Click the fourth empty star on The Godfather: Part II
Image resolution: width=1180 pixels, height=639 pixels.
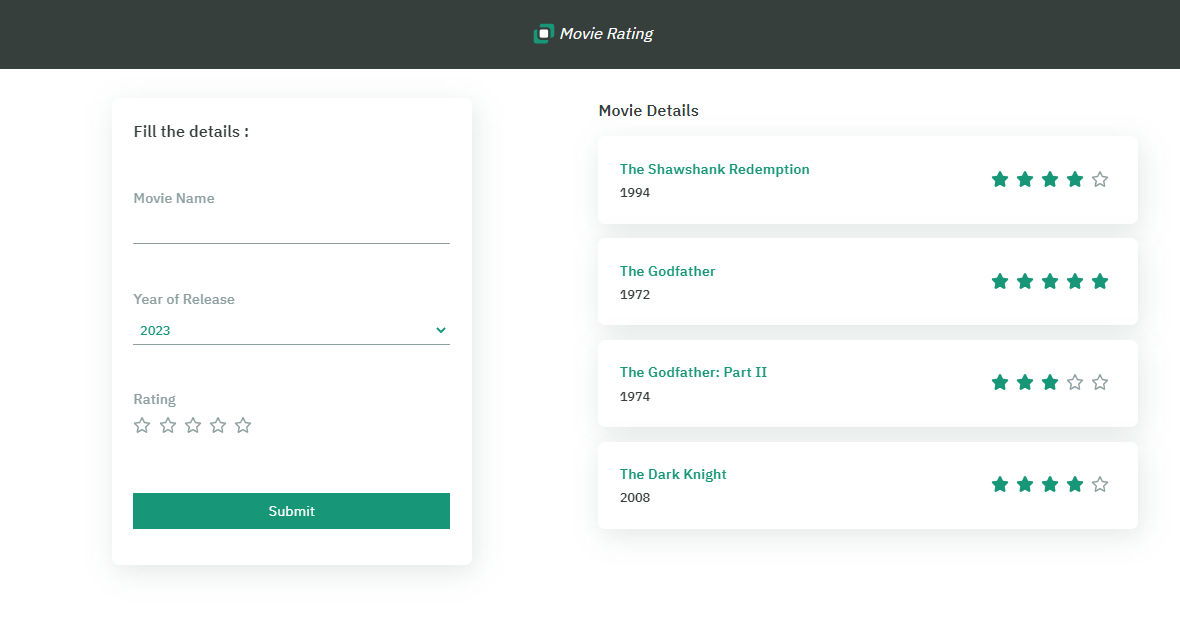pos(1075,382)
